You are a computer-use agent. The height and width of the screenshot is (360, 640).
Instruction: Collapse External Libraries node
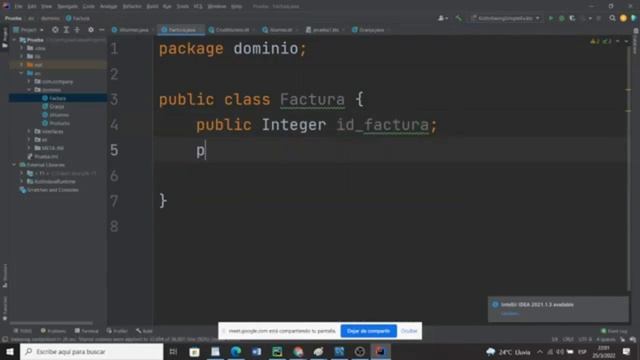[14, 164]
